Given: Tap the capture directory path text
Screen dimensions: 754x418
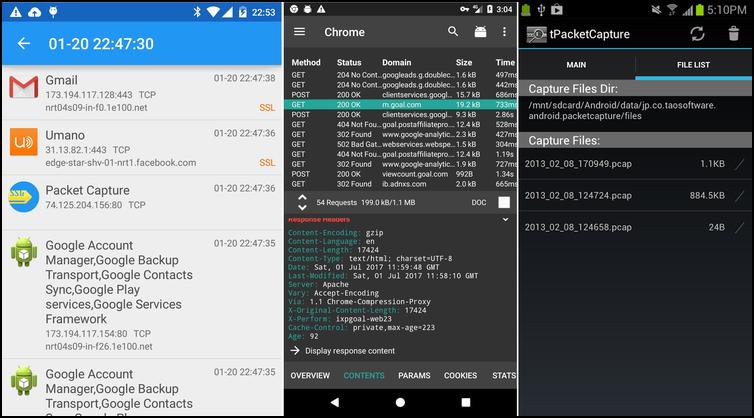Looking at the screenshot, I should click(x=622, y=111).
